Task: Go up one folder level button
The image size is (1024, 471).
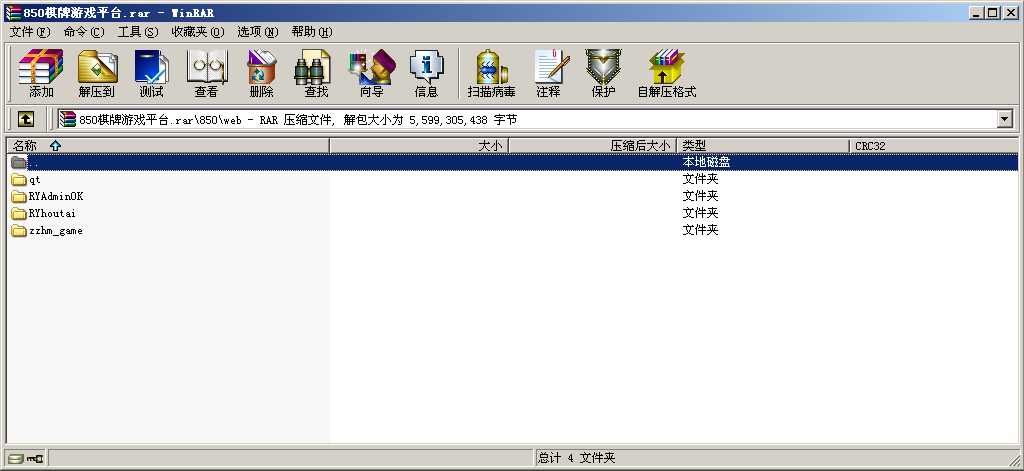Action: 25,119
